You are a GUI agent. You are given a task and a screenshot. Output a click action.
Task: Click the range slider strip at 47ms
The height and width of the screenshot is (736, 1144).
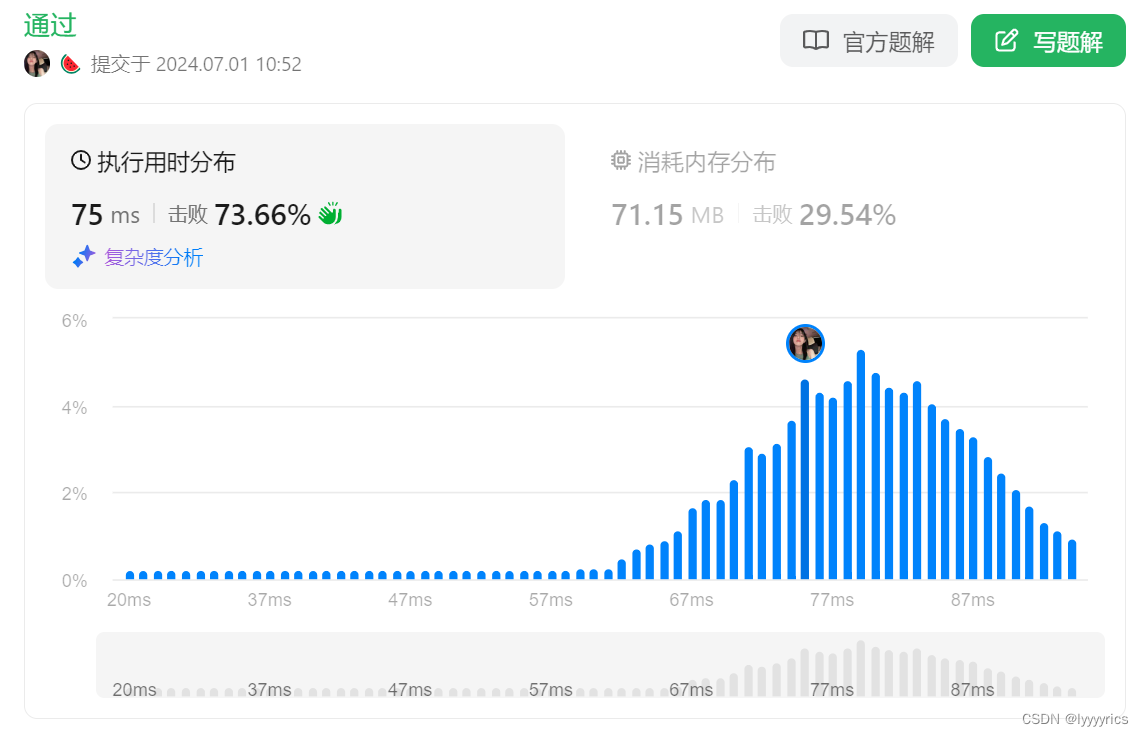[x=410, y=689]
